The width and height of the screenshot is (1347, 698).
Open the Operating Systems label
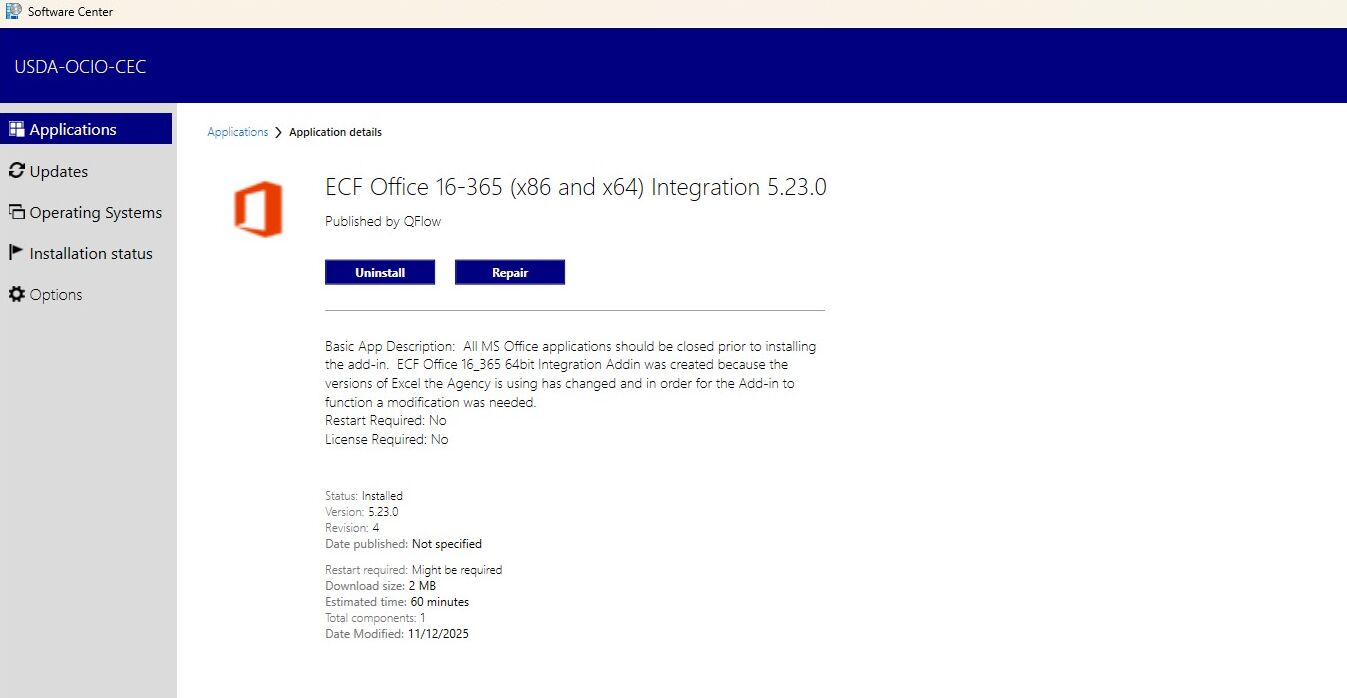tap(96, 213)
